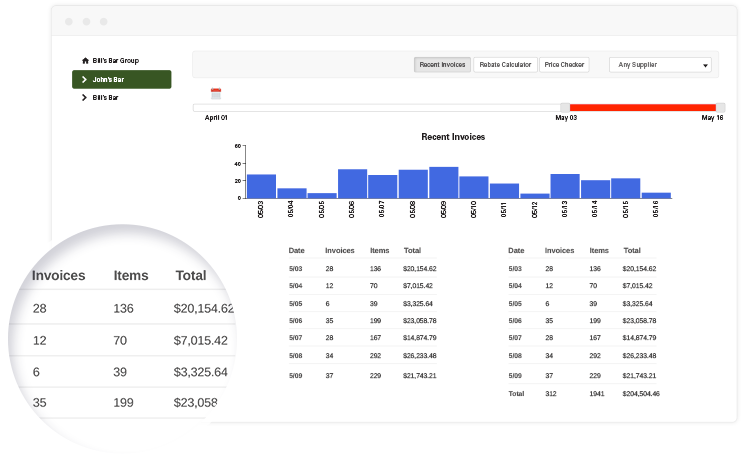Expand the John's Bar chevron

84,79
